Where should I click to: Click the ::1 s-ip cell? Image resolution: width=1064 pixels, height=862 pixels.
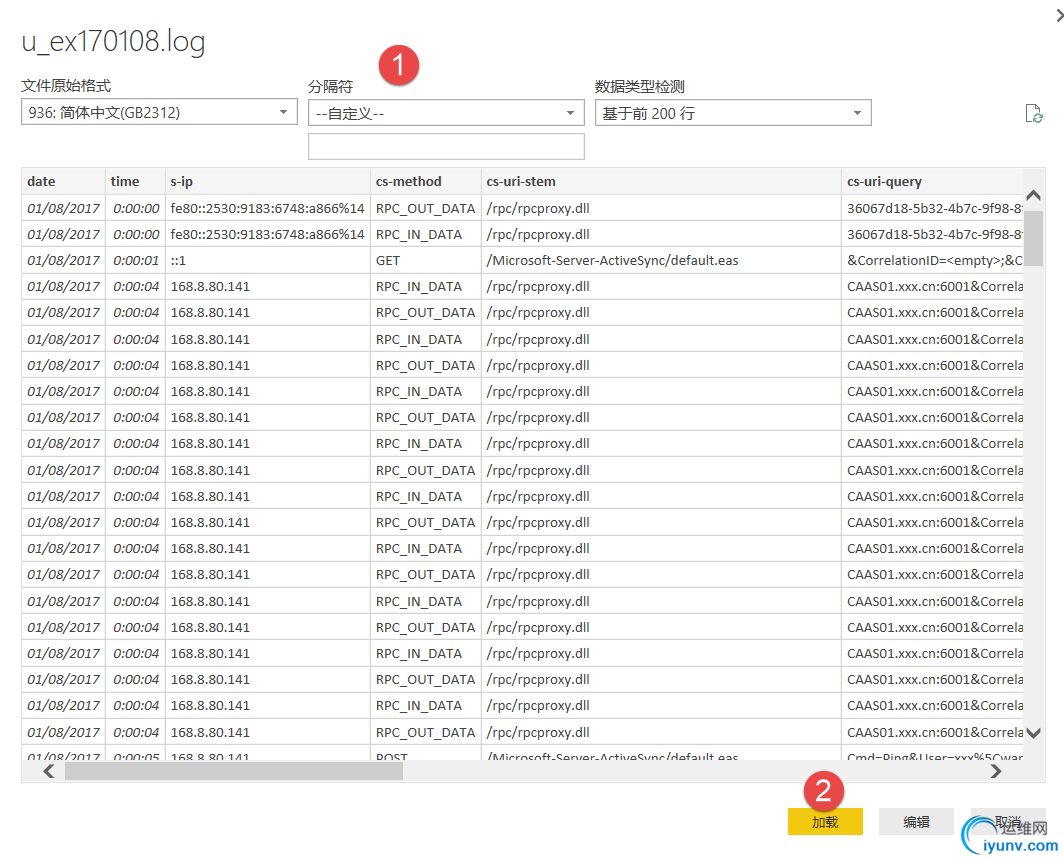(267, 261)
